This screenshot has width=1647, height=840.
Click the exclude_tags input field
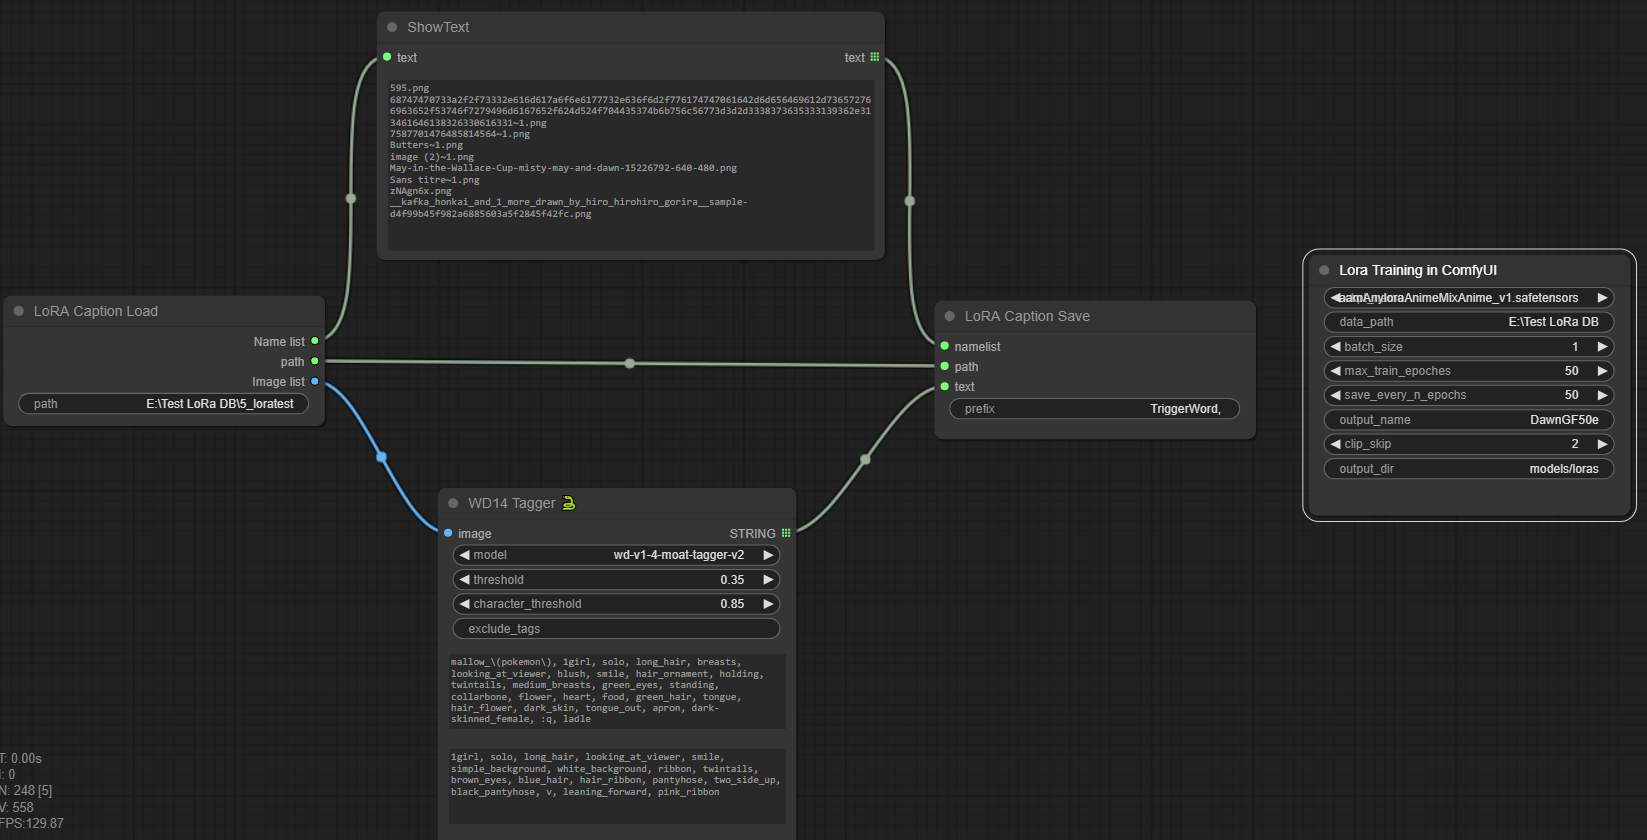616,629
